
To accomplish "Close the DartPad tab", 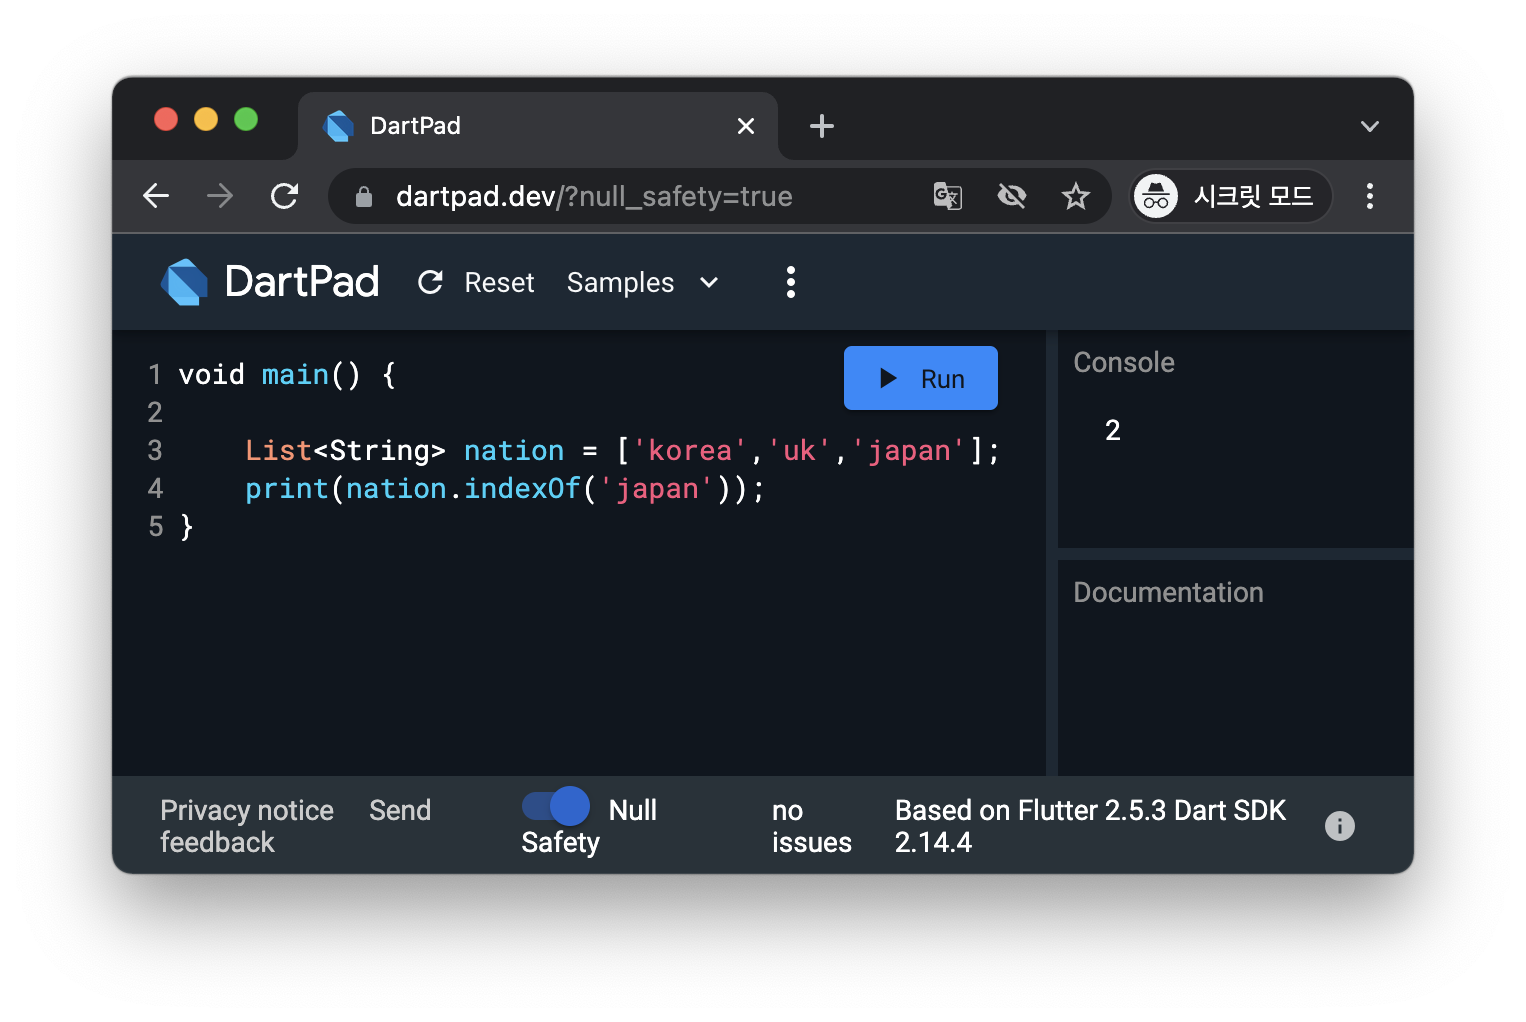I will pos(746,126).
